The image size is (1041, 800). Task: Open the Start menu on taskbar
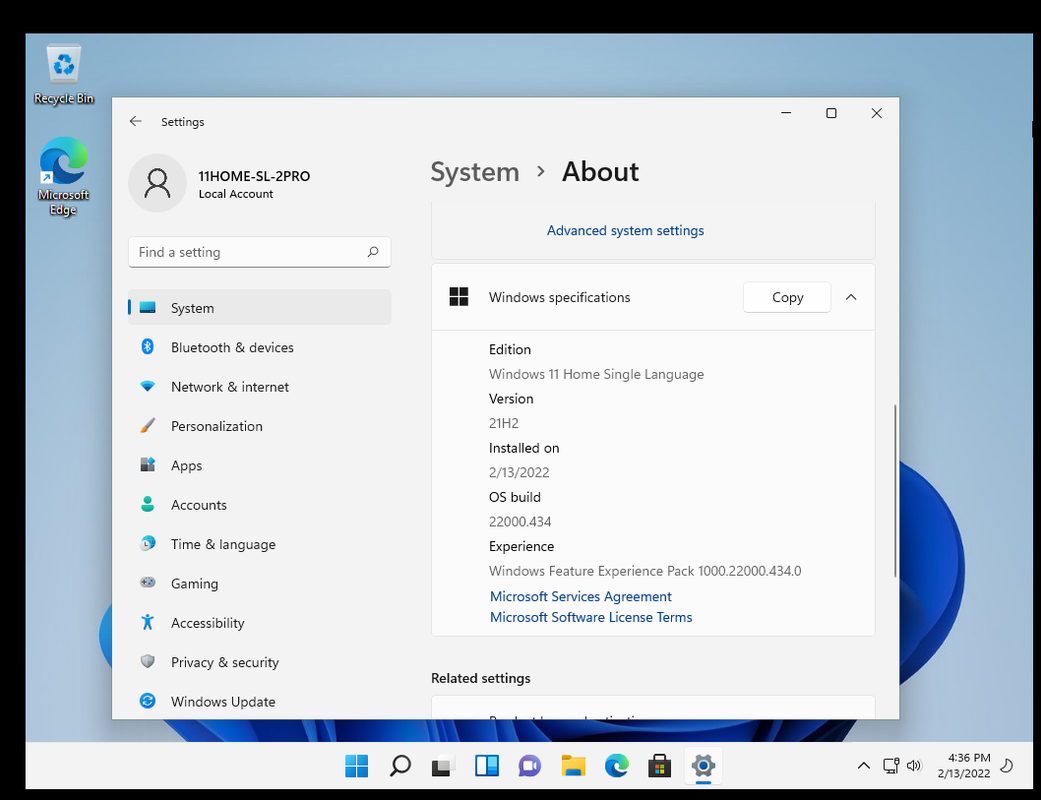[x=357, y=765]
